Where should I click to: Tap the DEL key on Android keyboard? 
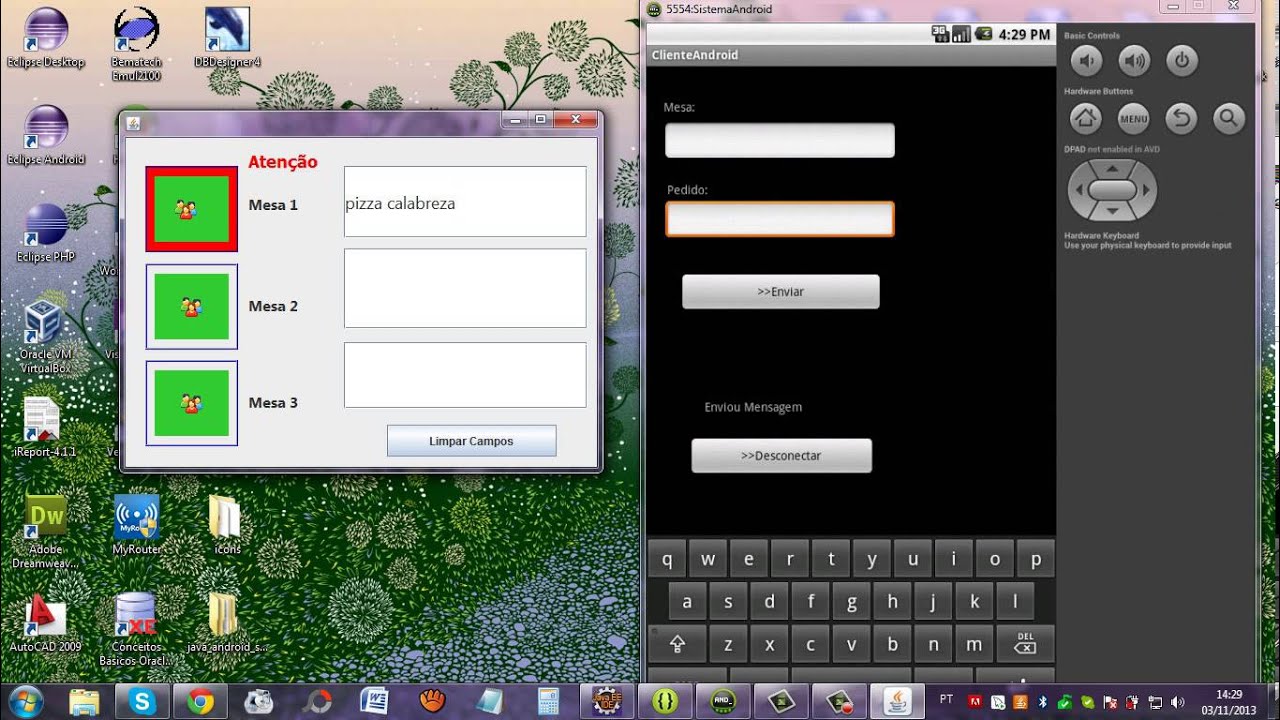coord(1025,645)
